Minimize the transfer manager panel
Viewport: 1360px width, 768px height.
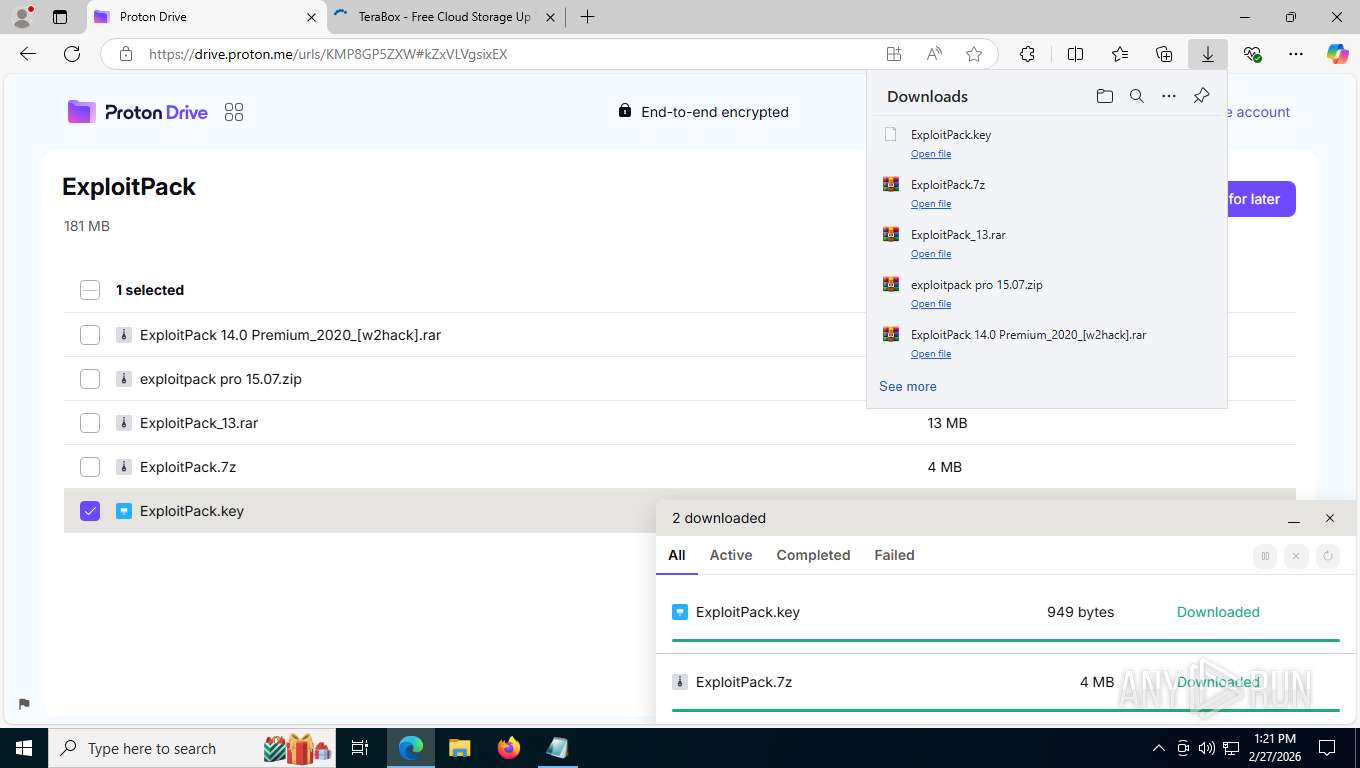click(x=1294, y=518)
